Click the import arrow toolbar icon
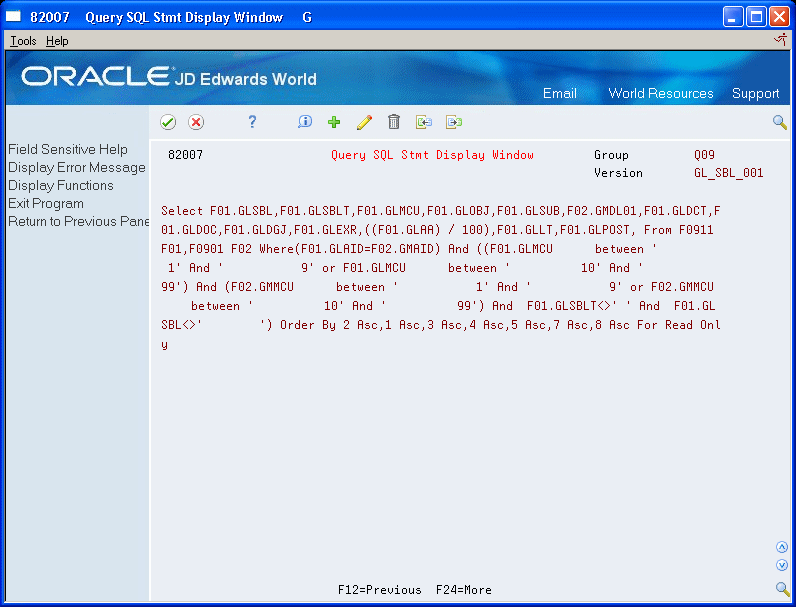Image resolution: width=796 pixels, height=607 pixels. 424,122
